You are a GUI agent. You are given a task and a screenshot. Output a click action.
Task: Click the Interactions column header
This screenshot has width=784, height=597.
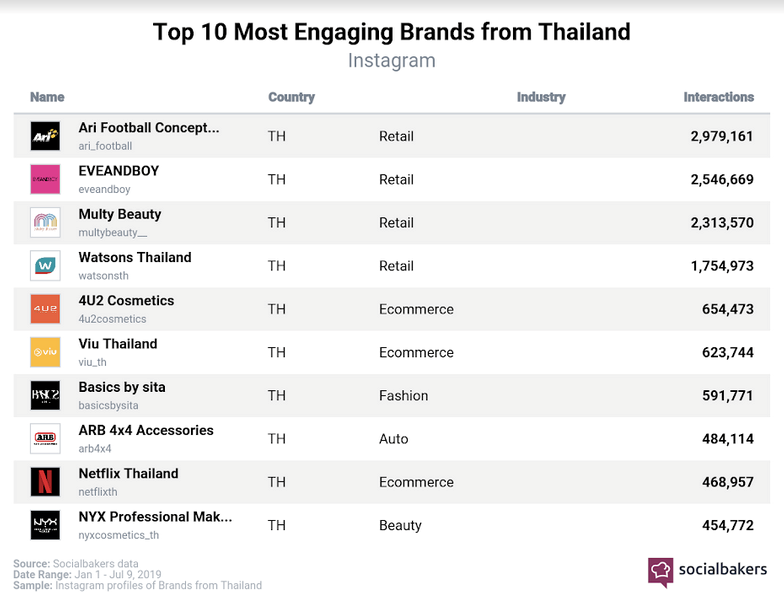[x=718, y=97]
